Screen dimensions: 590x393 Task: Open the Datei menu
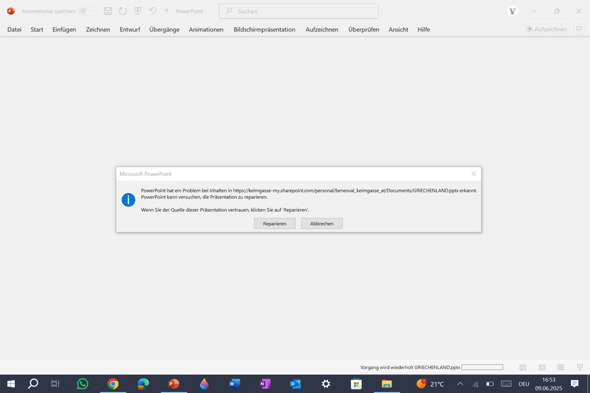14,29
